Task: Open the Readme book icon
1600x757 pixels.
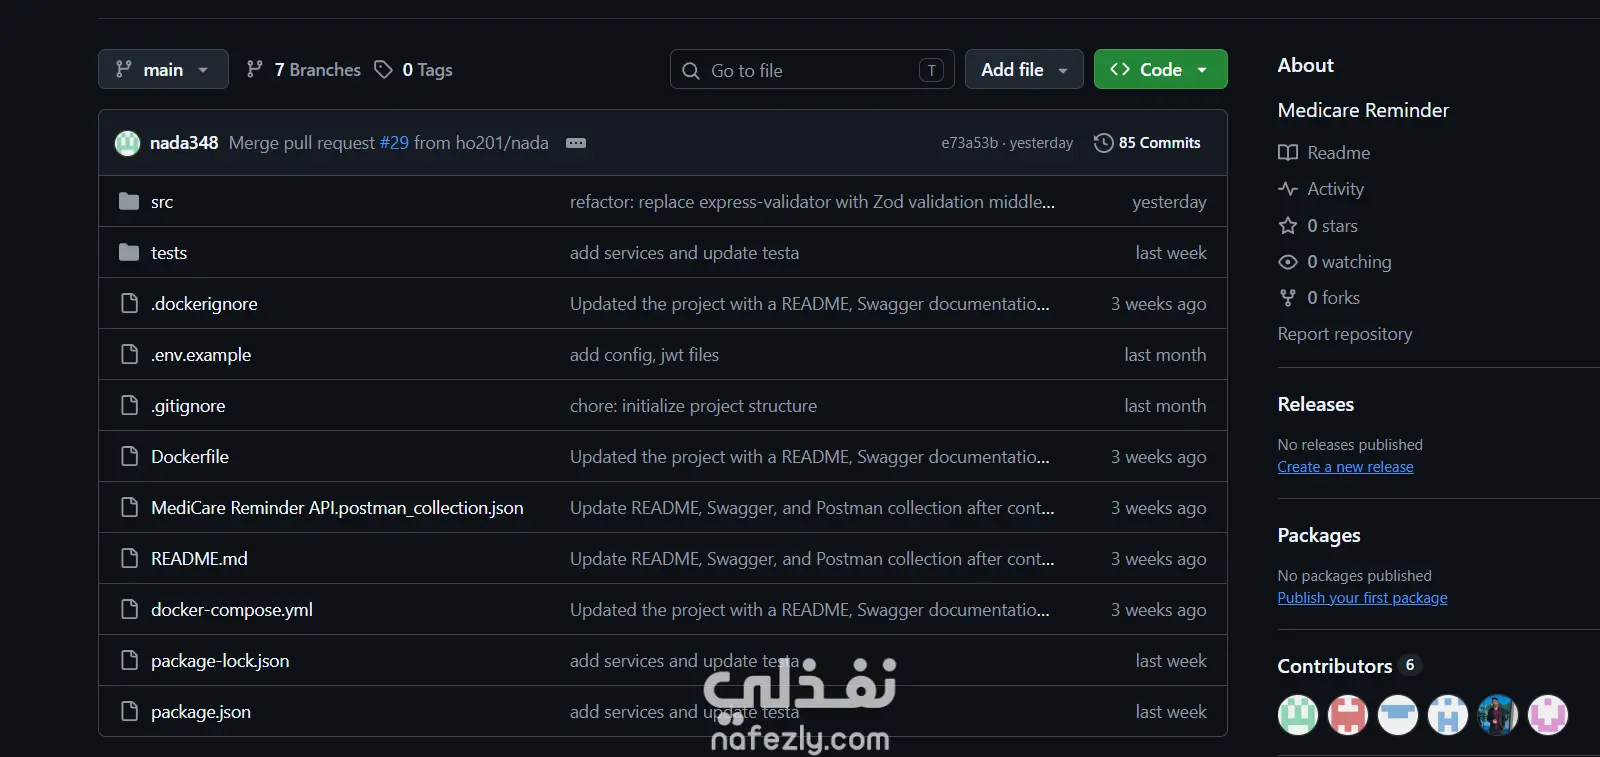Action: point(1288,152)
